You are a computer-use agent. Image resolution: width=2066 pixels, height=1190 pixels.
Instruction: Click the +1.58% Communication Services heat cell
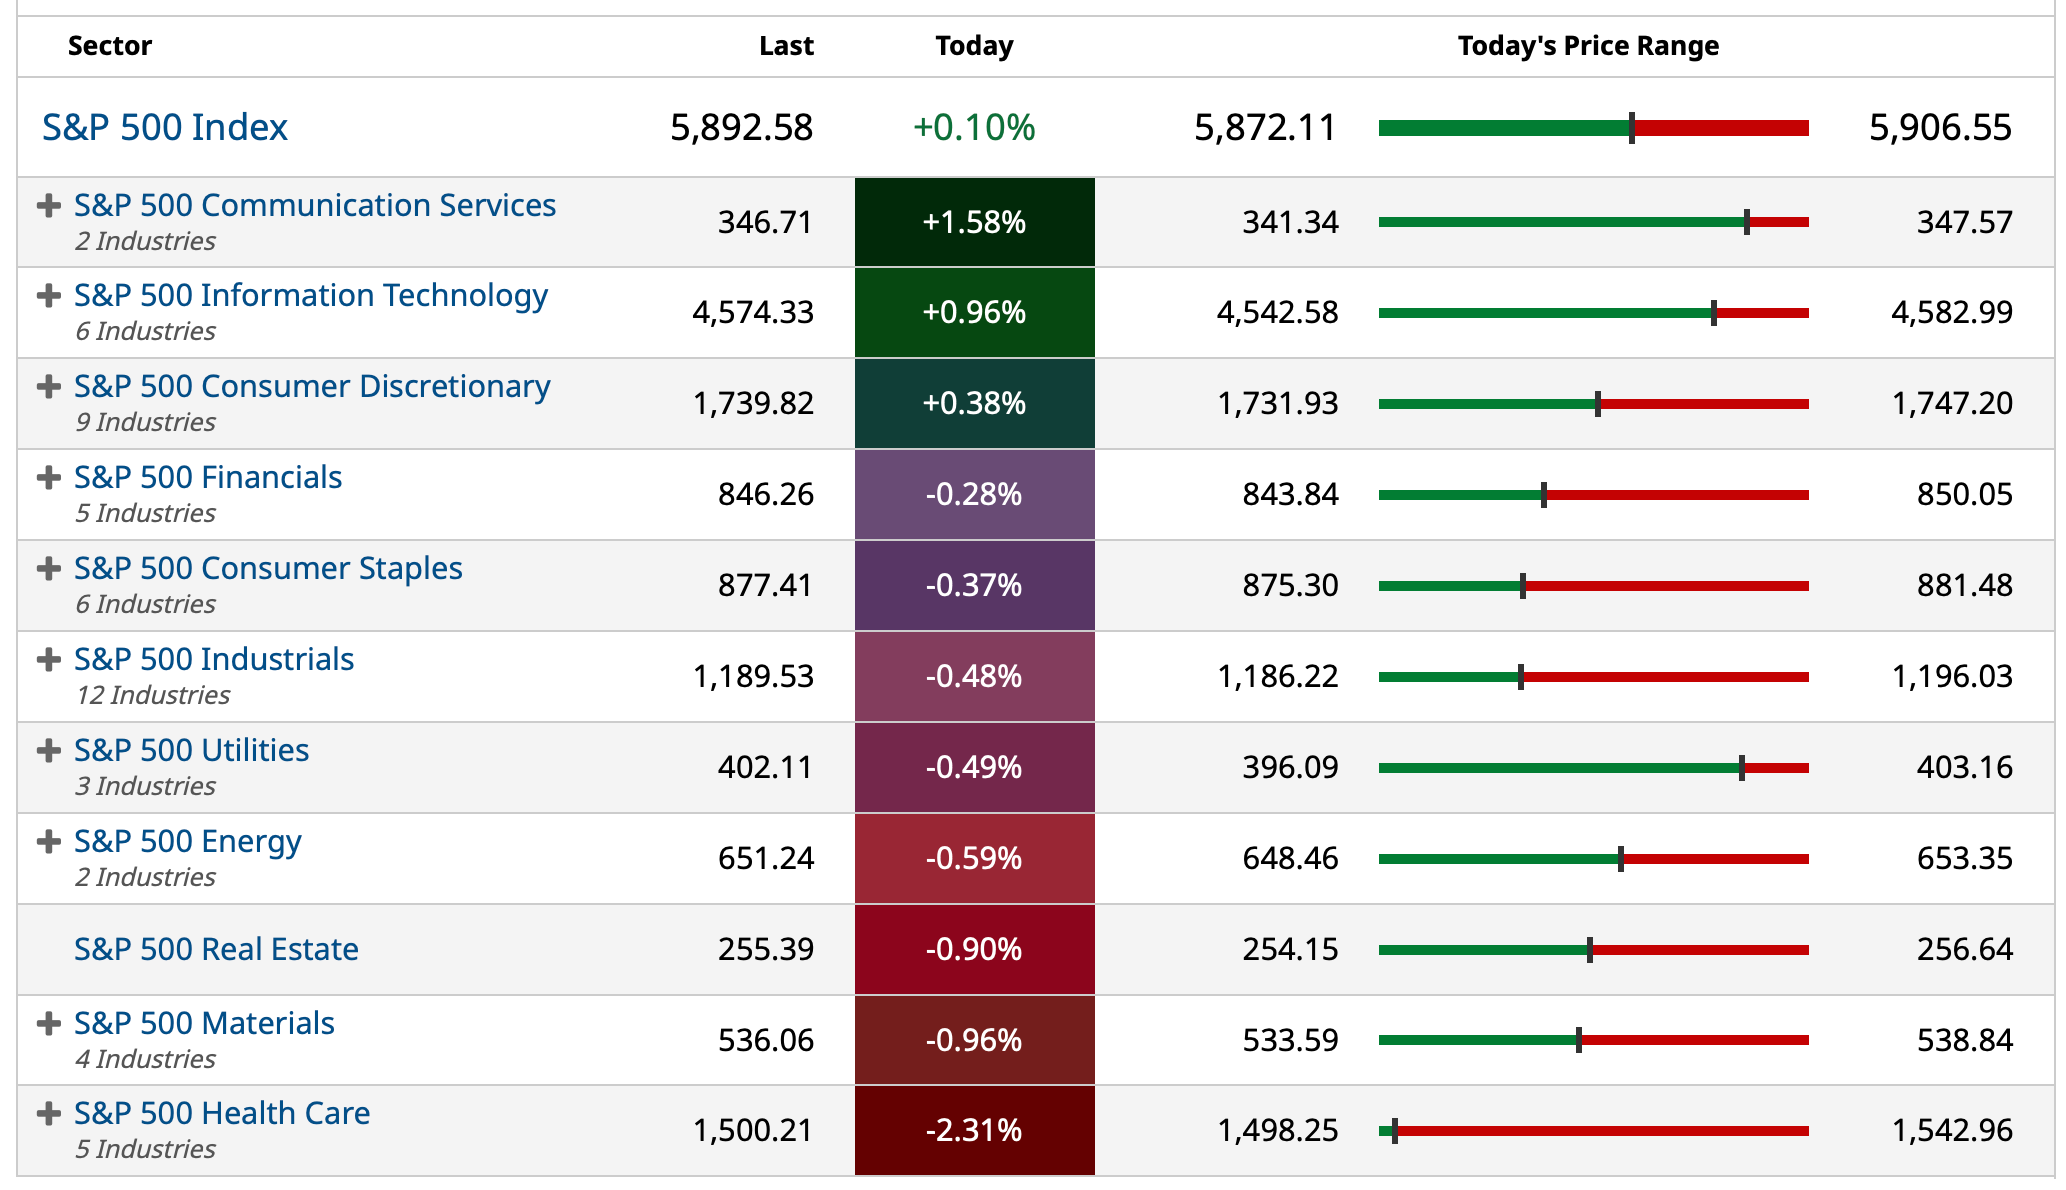tap(974, 222)
